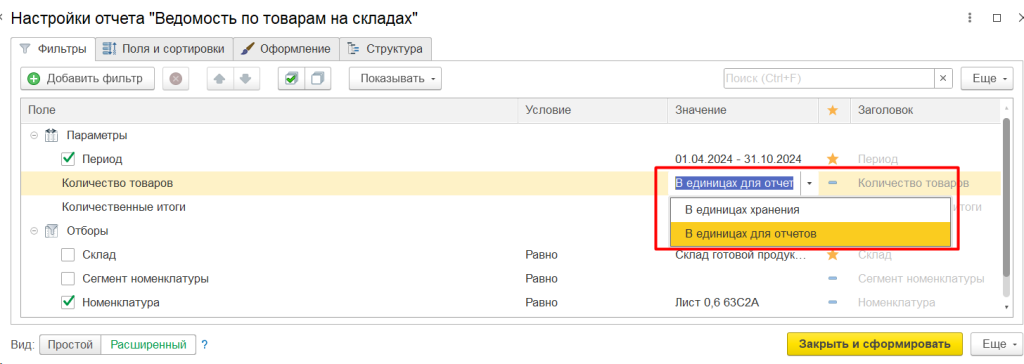The width and height of the screenshot is (1024, 364).
Task: Uncheck the Номенклатура filter checkbox
Action: [68, 303]
